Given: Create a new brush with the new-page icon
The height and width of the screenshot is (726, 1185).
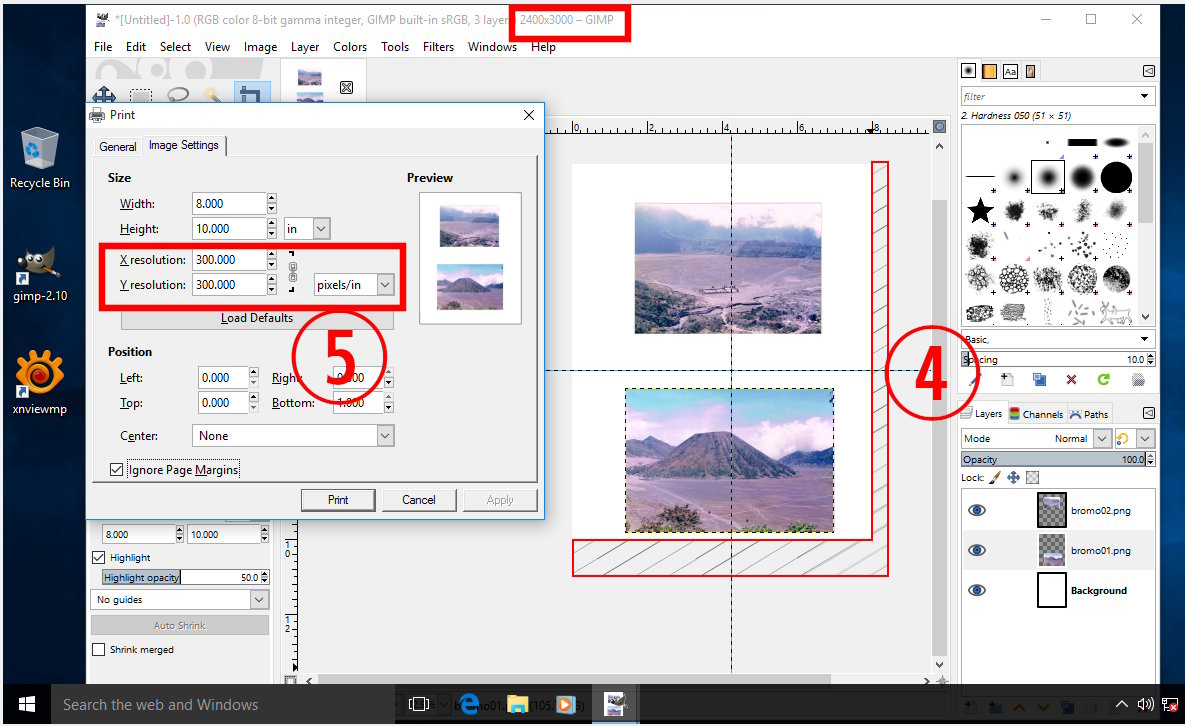Looking at the screenshot, I should (1007, 379).
